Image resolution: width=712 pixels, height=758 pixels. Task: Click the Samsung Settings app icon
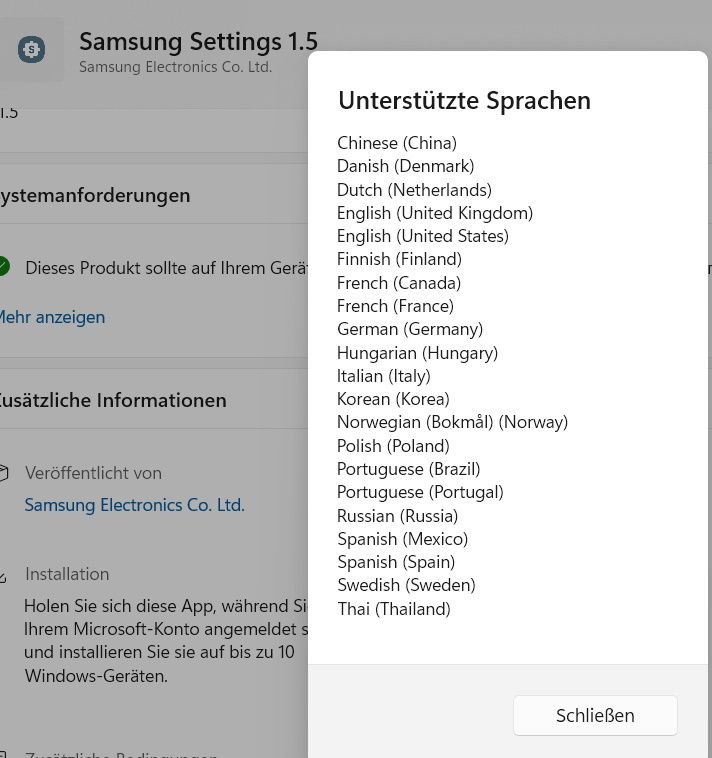[32, 49]
